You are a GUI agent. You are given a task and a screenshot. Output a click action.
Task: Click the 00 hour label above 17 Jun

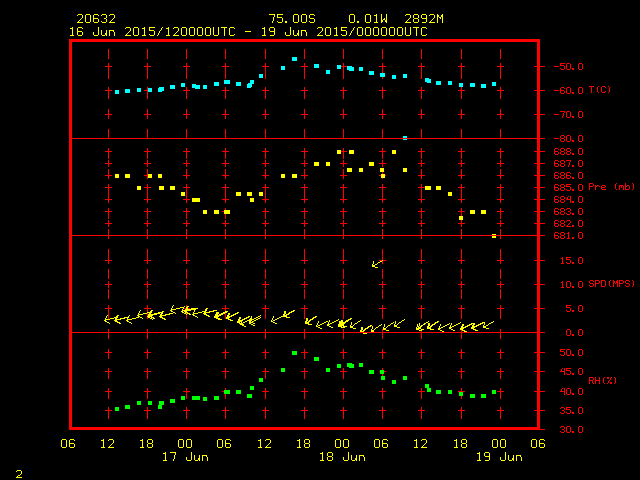185,444
